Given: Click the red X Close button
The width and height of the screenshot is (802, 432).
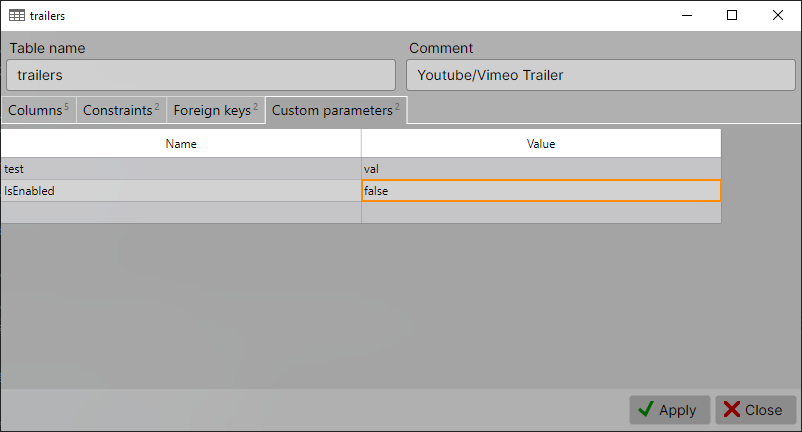Looking at the screenshot, I should [x=755, y=410].
